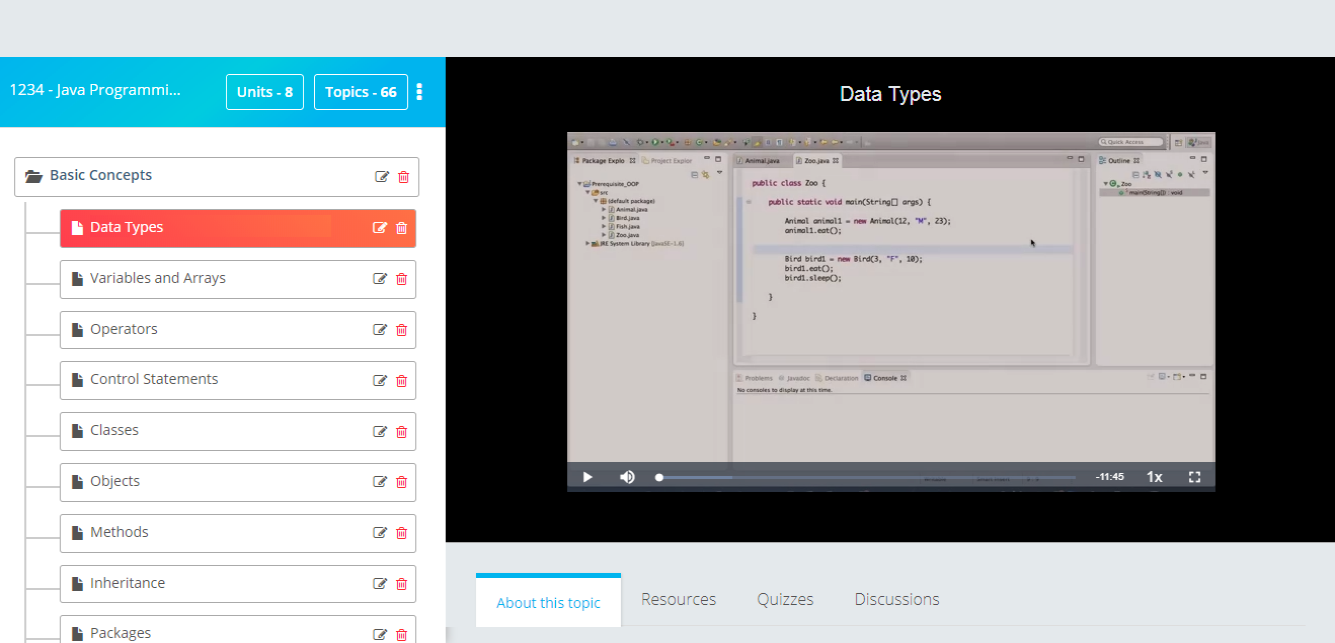Viewport: 1335px width, 643px height.
Task: Switch to the Resources tab
Action: point(678,599)
